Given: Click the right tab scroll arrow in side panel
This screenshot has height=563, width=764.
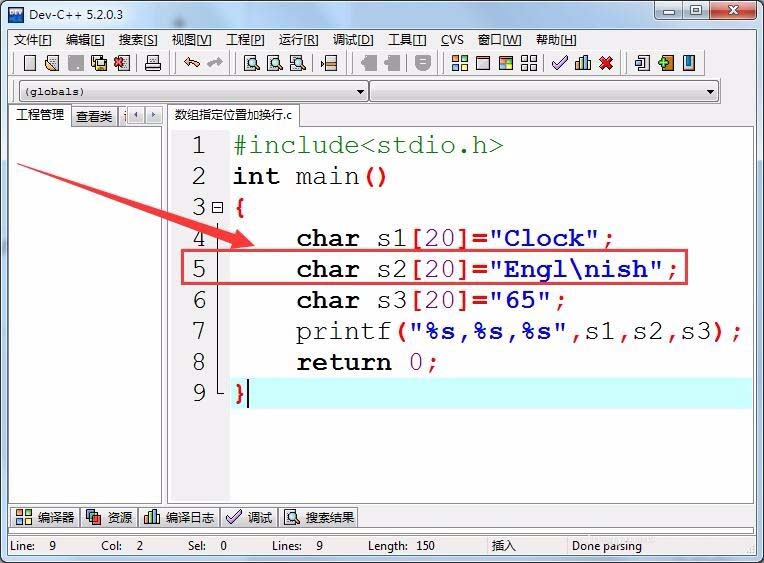Looking at the screenshot, I should (x=153, y=116).
